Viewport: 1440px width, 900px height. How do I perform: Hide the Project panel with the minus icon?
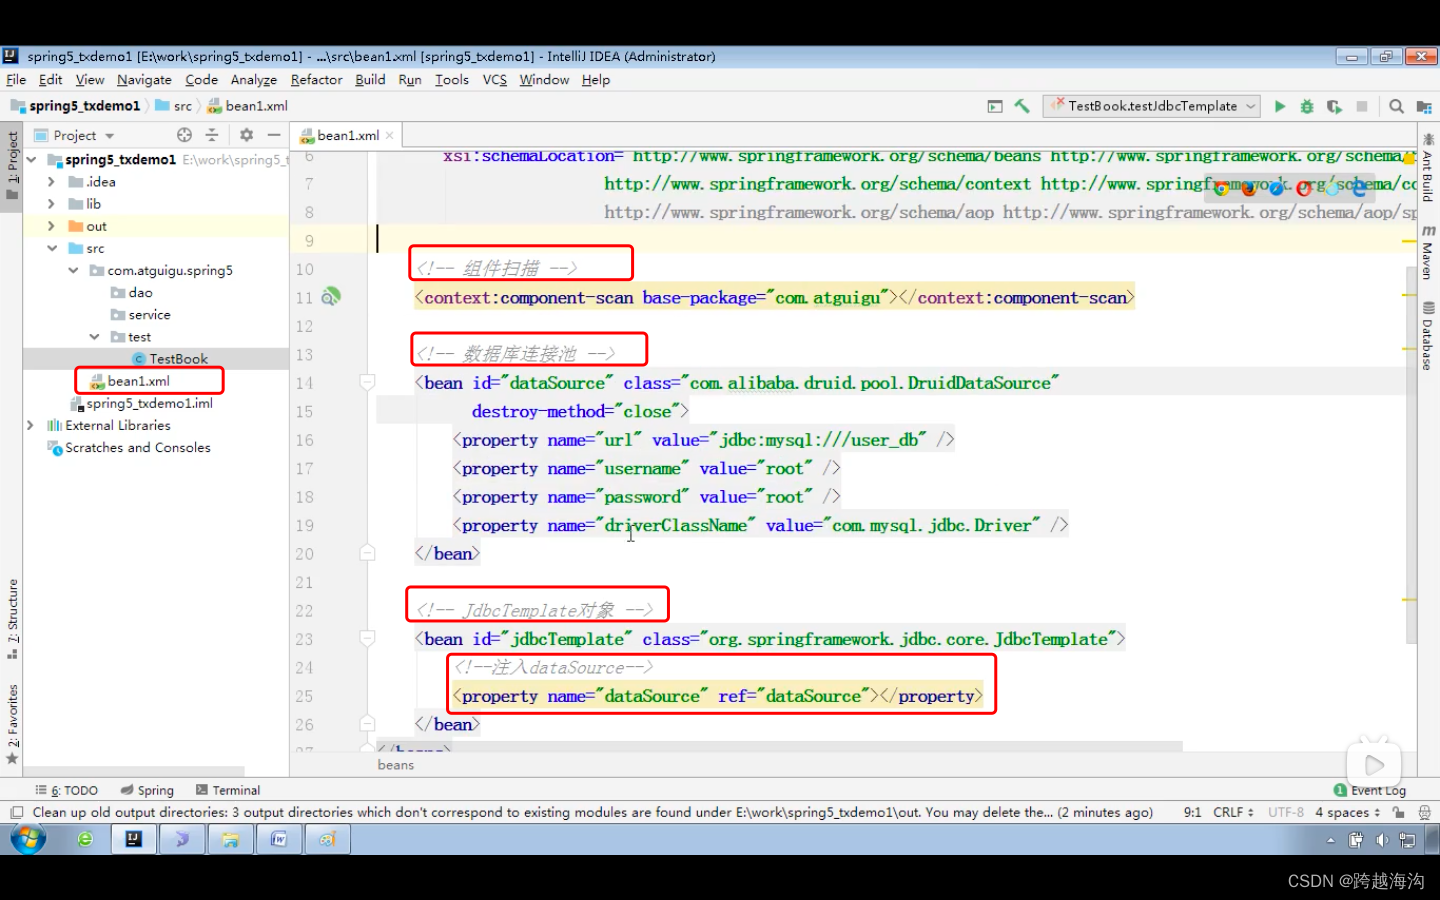[274, 135]
